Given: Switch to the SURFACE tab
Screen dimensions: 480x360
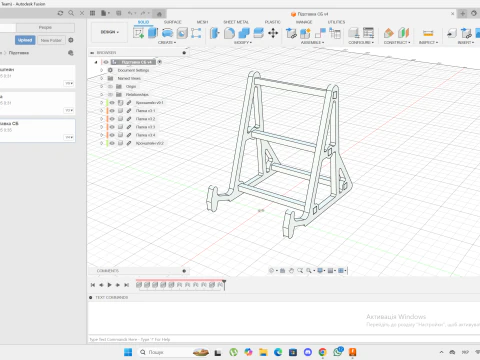Looking at the screenshot, I should pos(172,22).
